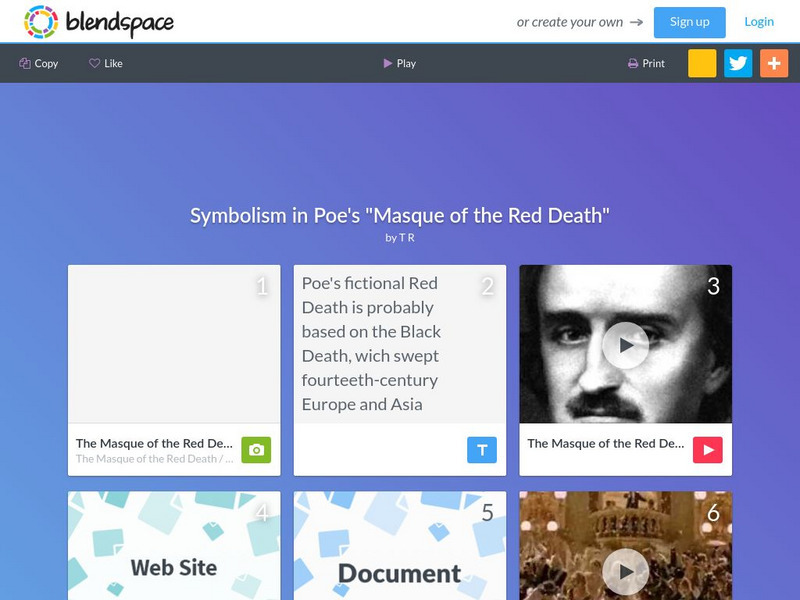Click the orange plus share button

[x=774, y=63]
